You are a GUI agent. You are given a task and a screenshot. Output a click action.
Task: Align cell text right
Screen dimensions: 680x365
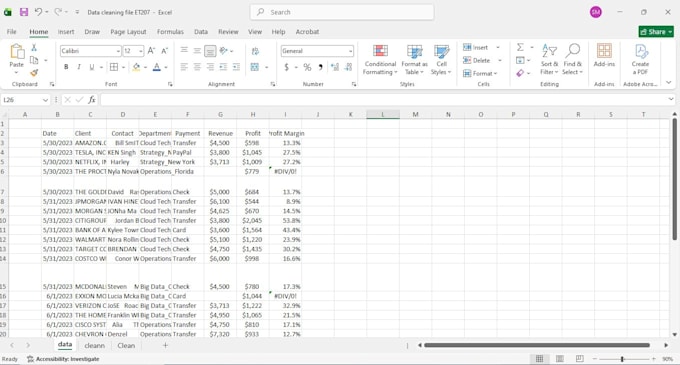[210, 67]
